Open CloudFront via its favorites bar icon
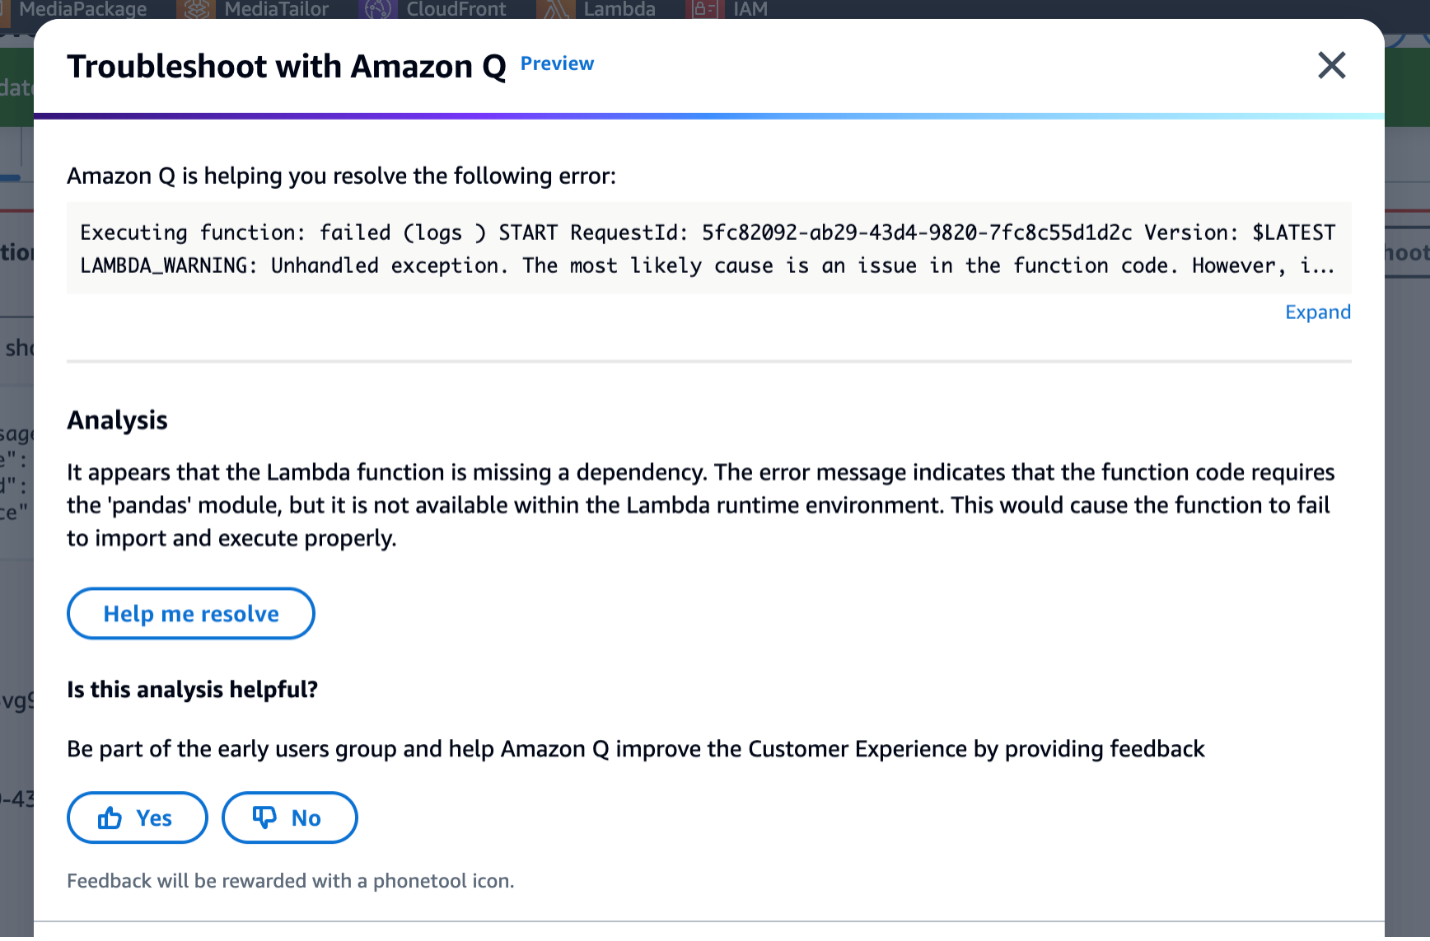Viewport: 1430px width, 941px height. click(x=378, y=10)
